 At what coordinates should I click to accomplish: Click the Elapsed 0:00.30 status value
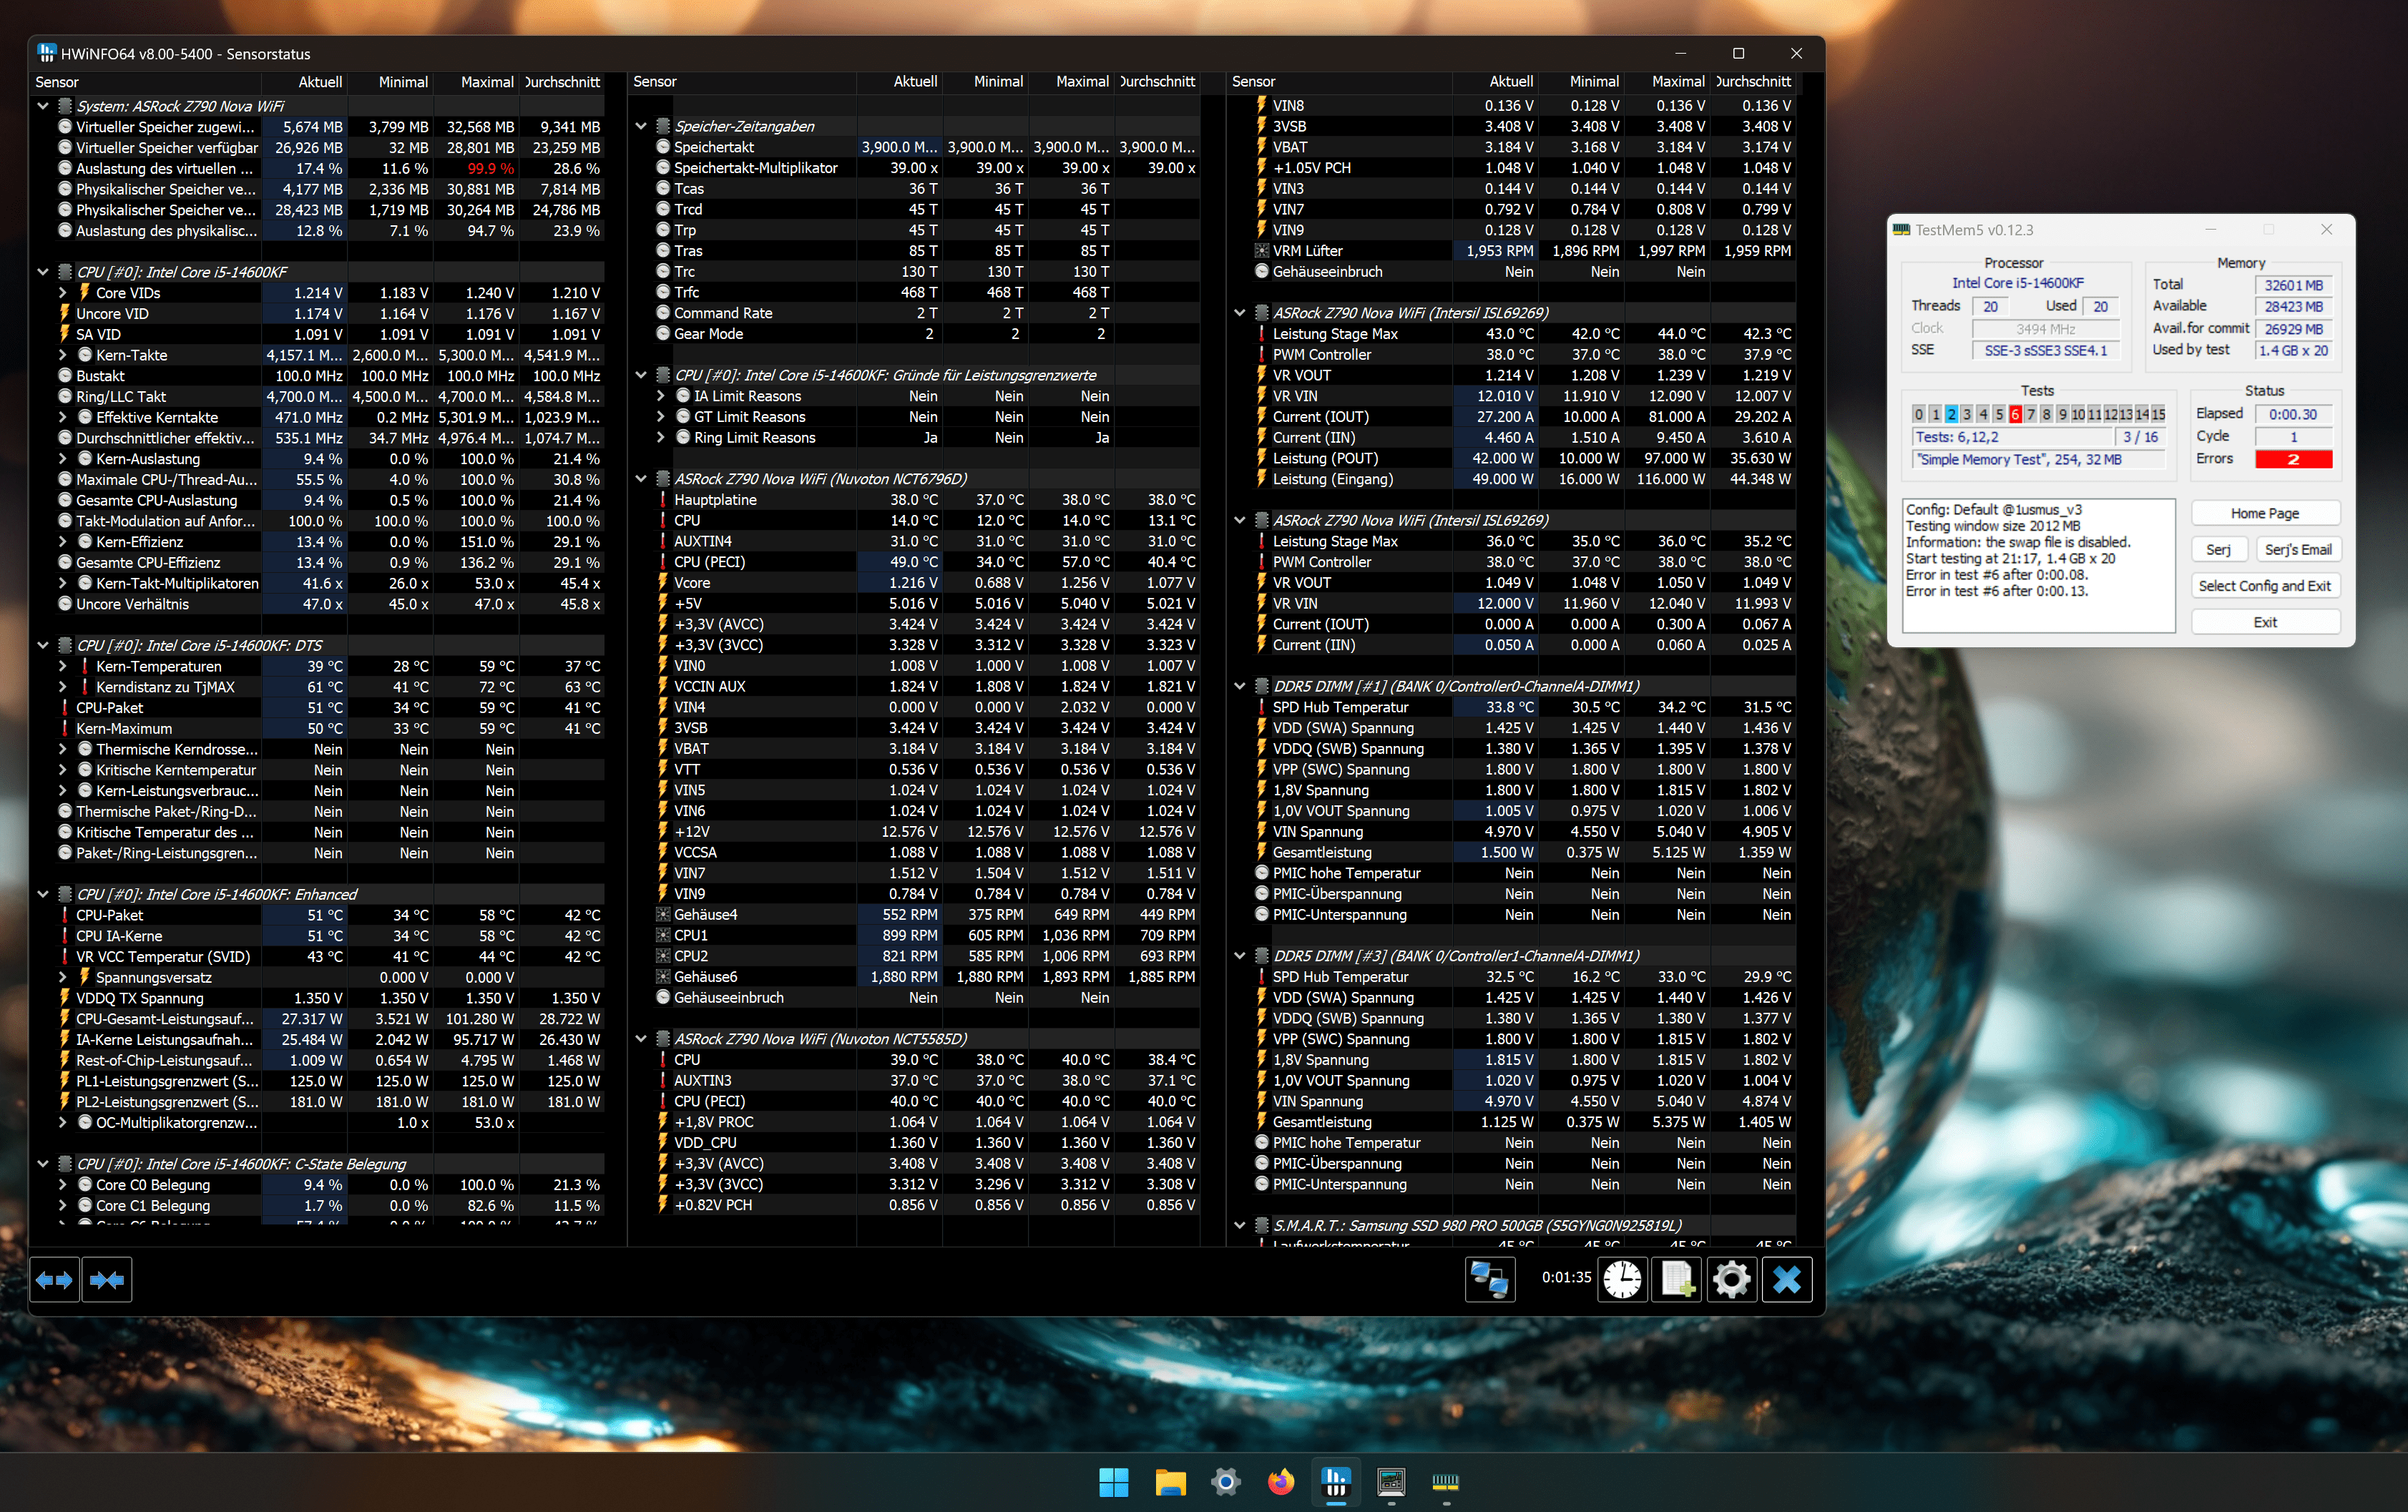tap(2294, 414)
